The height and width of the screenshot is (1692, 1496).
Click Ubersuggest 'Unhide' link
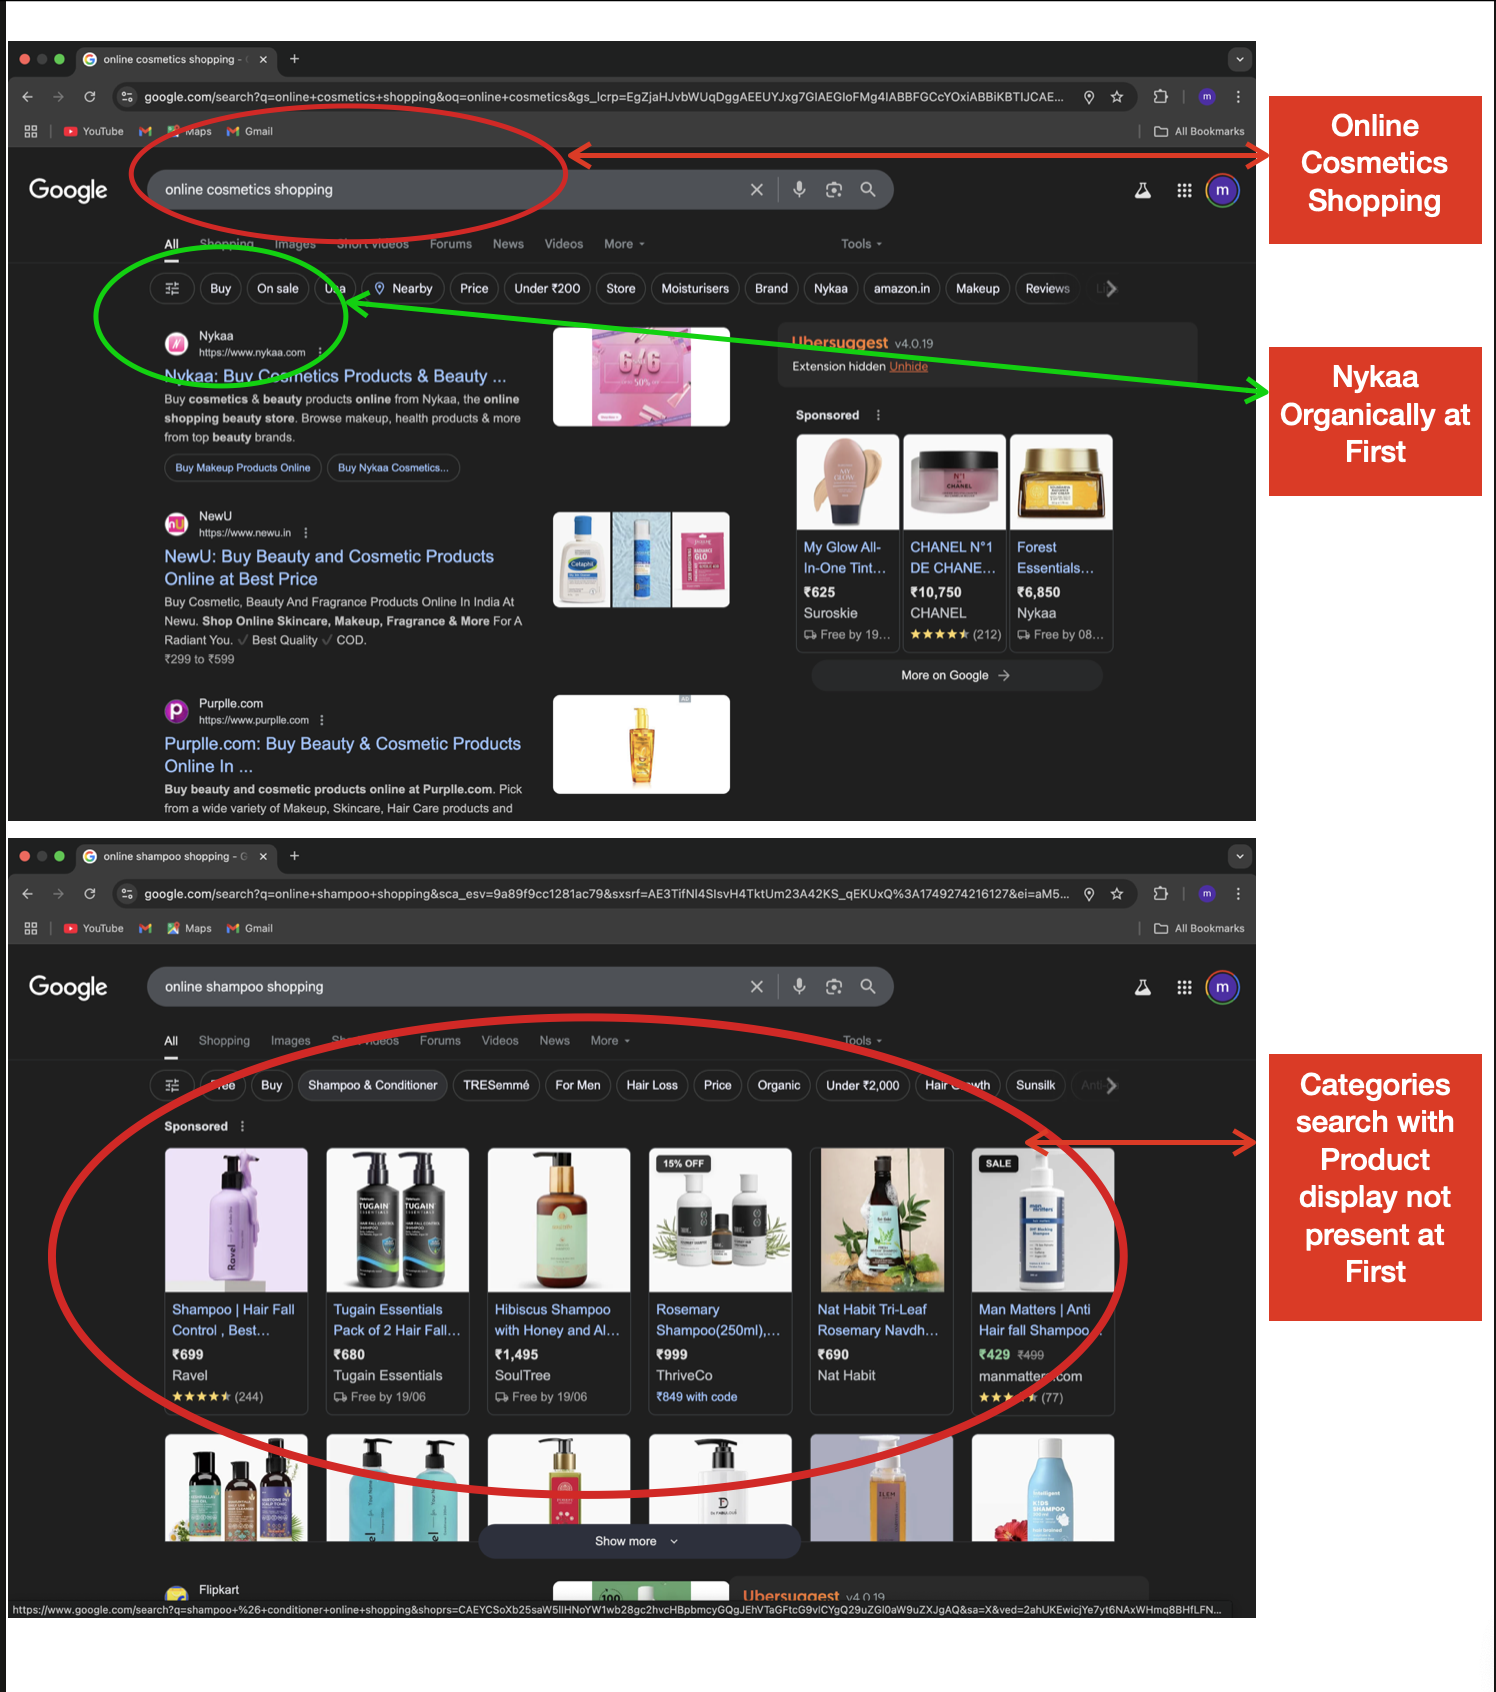909,367
